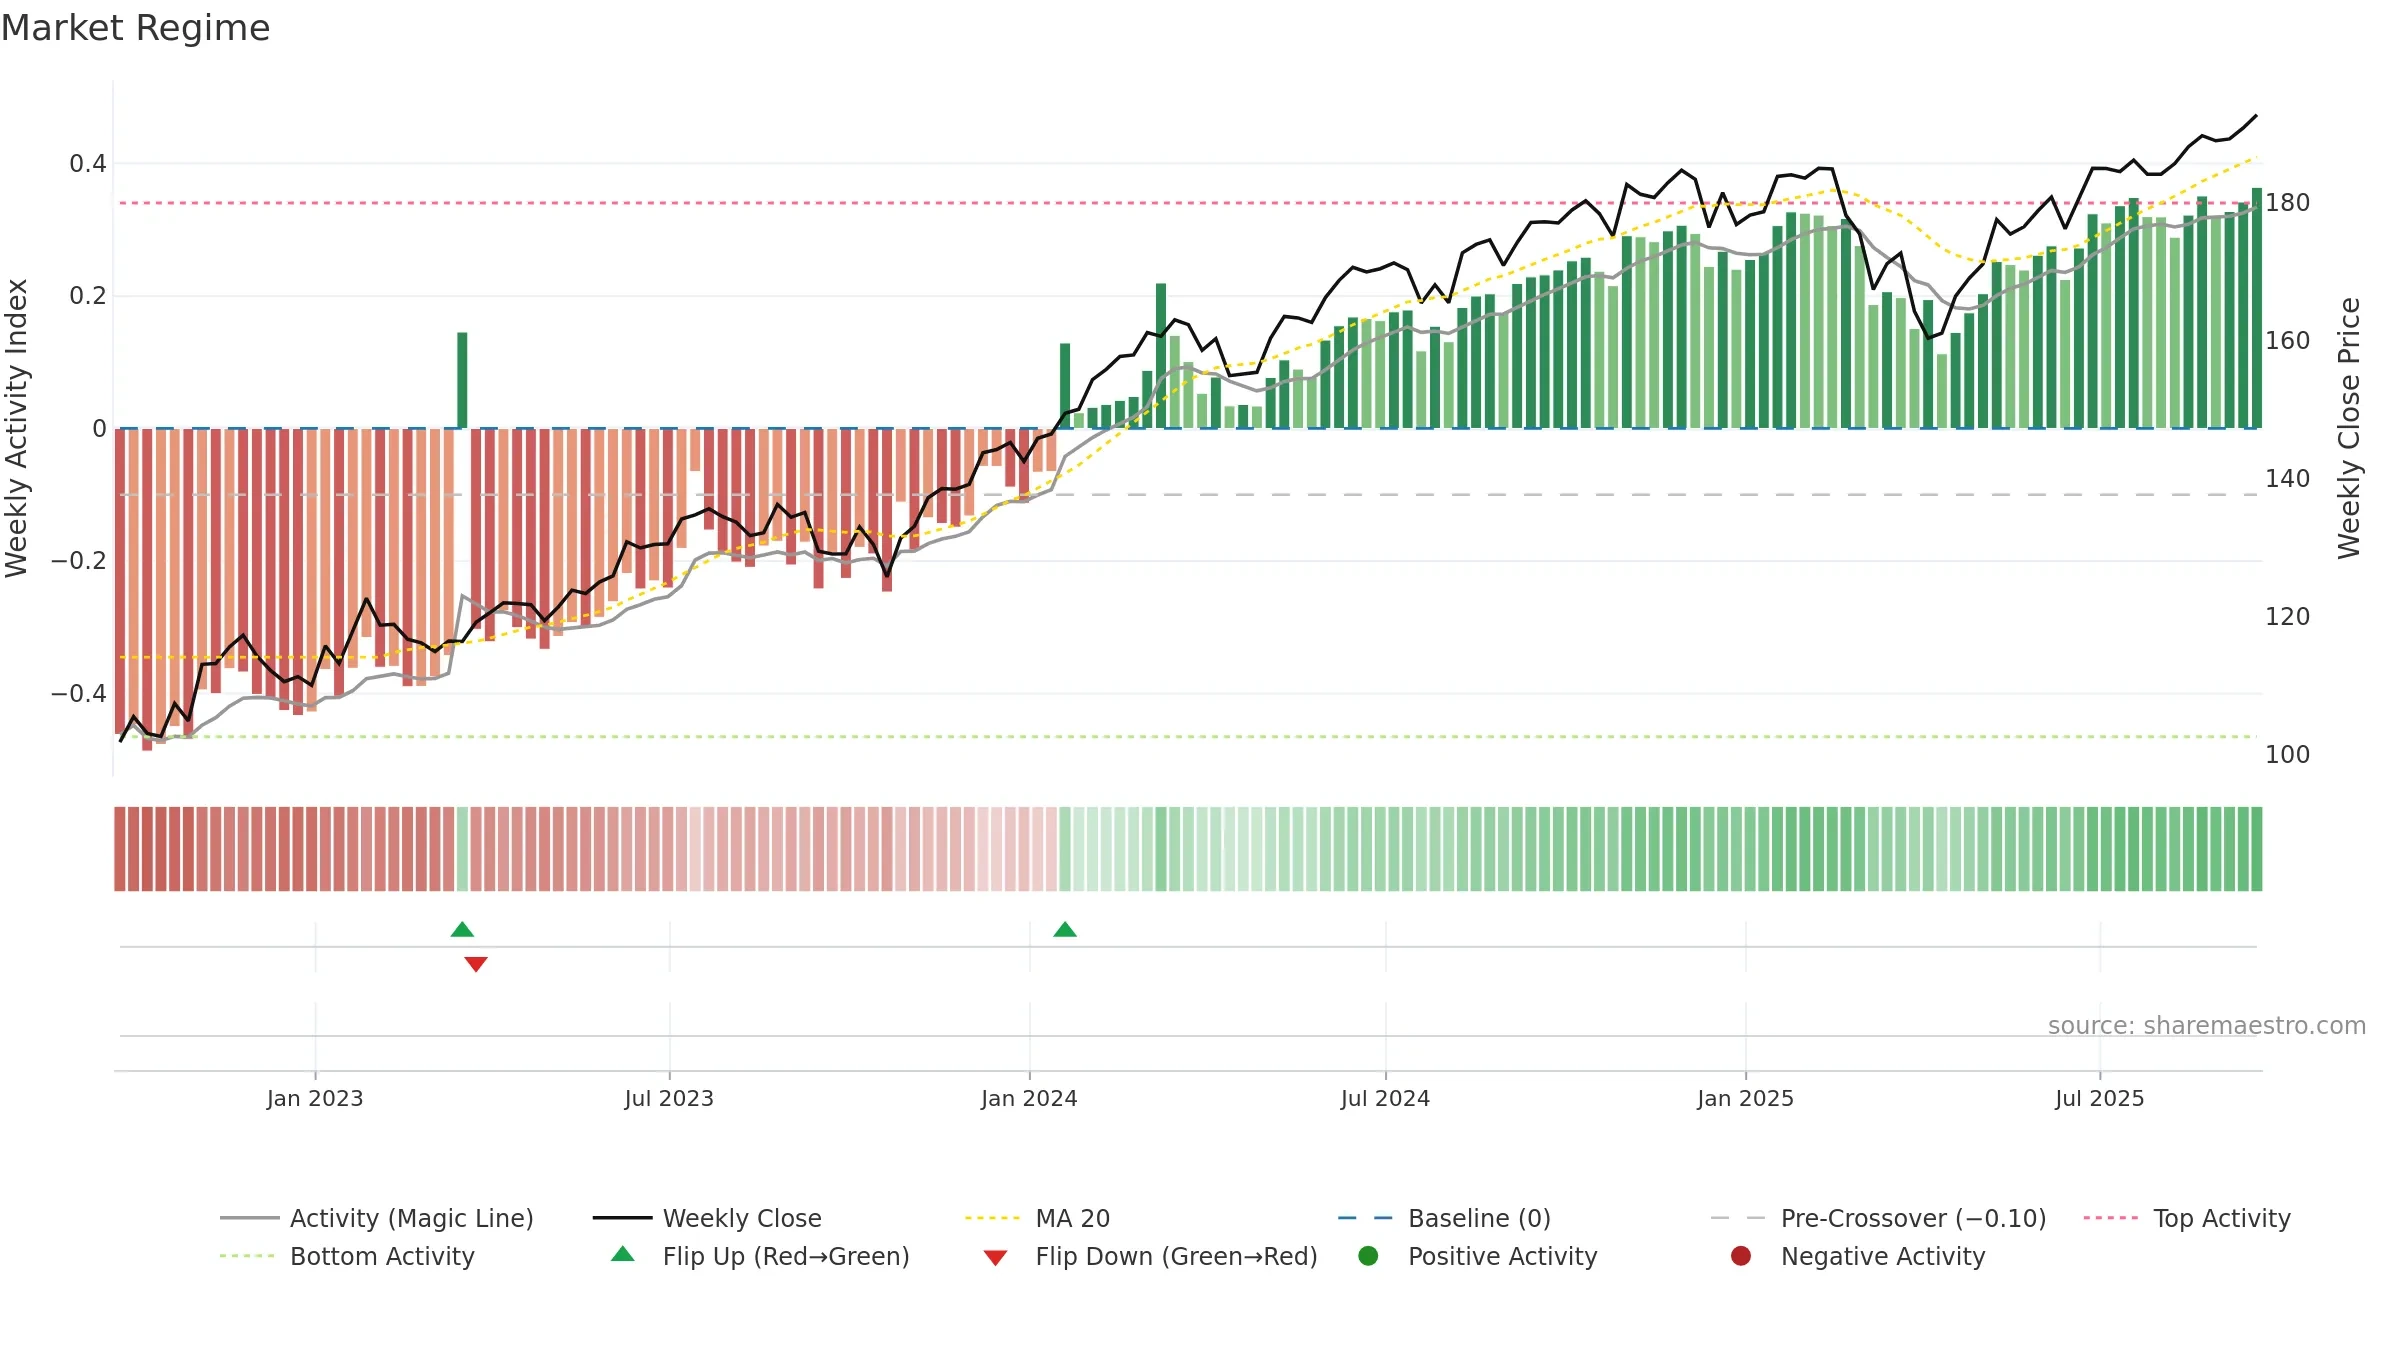Select the green flip-up marker in spring 2023
The height and width of the screenshot is (1350, 2400).
pyautogui.click(x=462, y=930)
